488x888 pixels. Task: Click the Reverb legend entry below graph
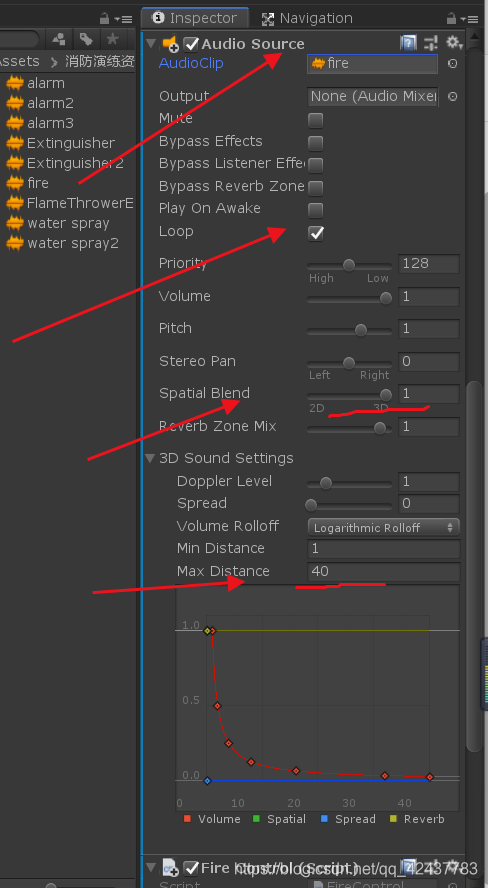pyautogui.click(x=417, y=819)
